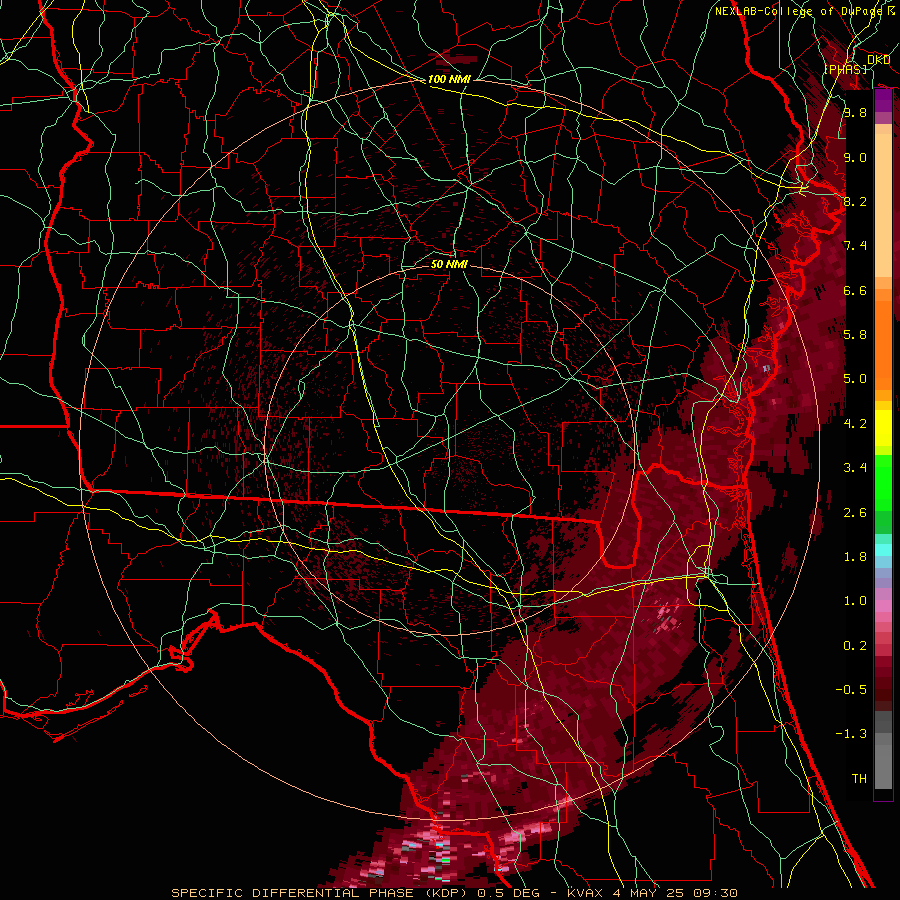Click the 1.0 scale value
Screen dimensions: 900x900
coord(855,601)
